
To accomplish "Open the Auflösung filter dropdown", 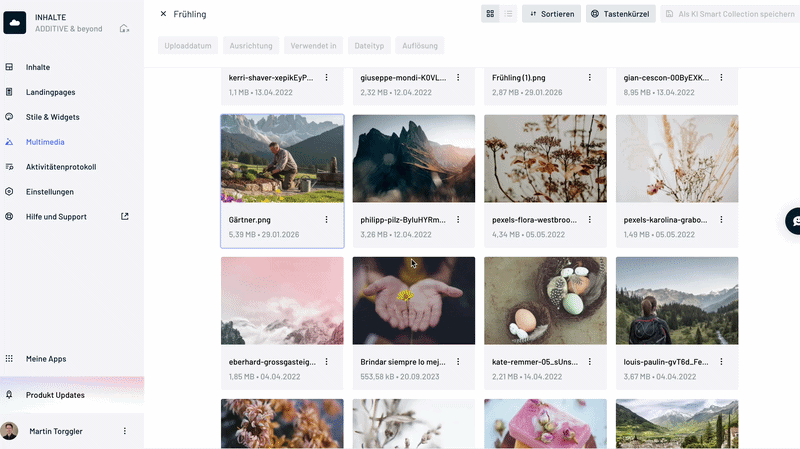I will coord(420,45).
